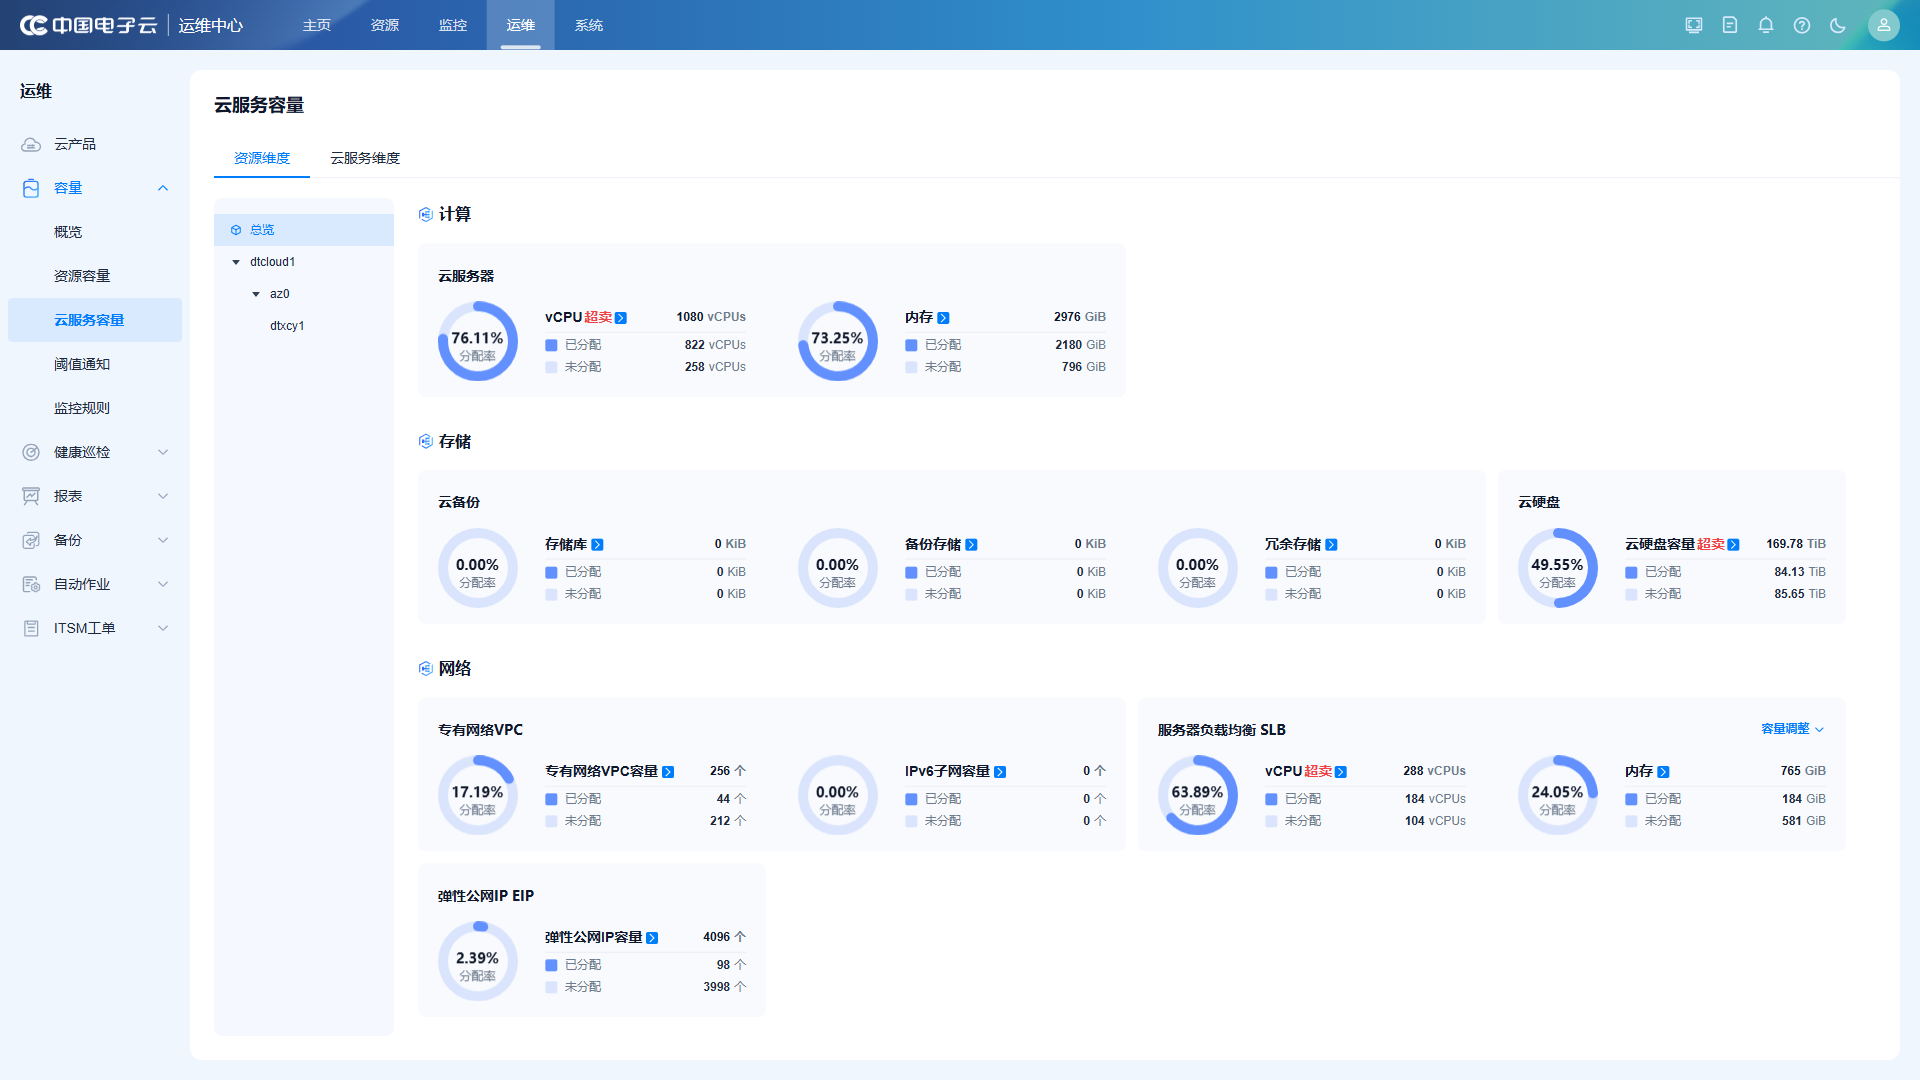Image resolution: width=1920 pixels, height=1080 pixels.
Task: Click the 报表 sidebar icon
Action: coord(31,496)
